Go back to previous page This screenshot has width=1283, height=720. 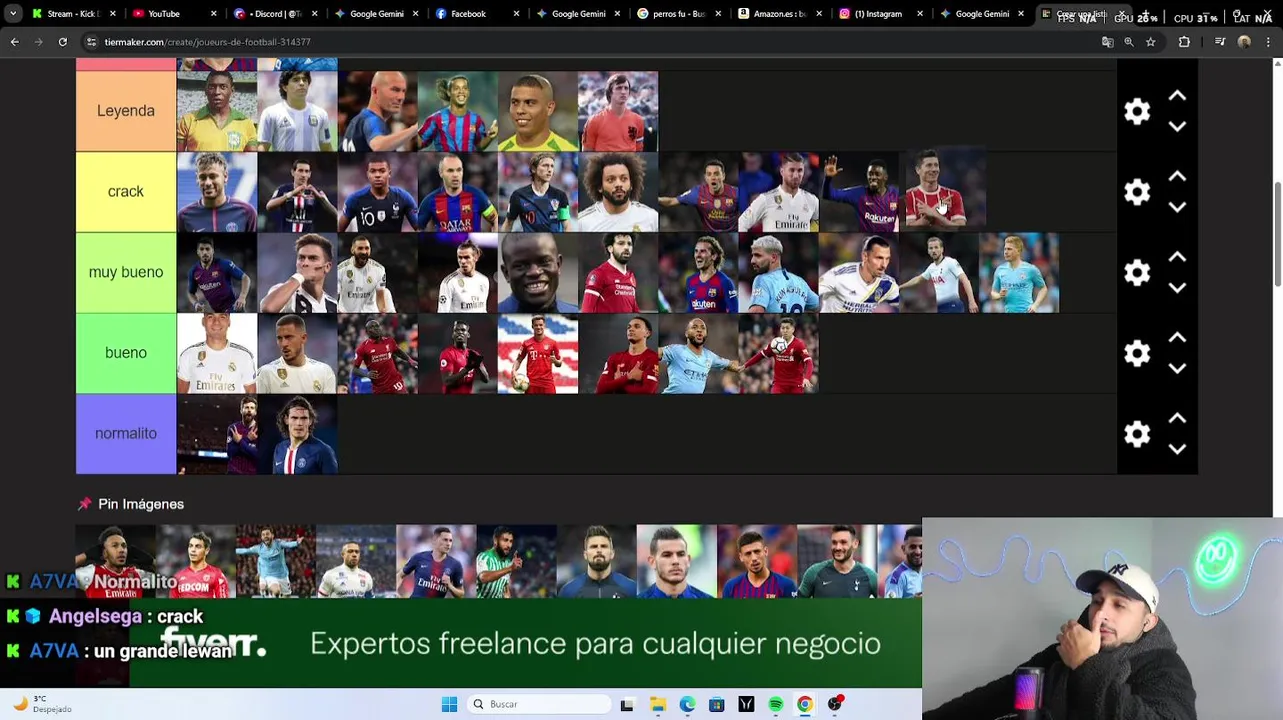point(14,42)
